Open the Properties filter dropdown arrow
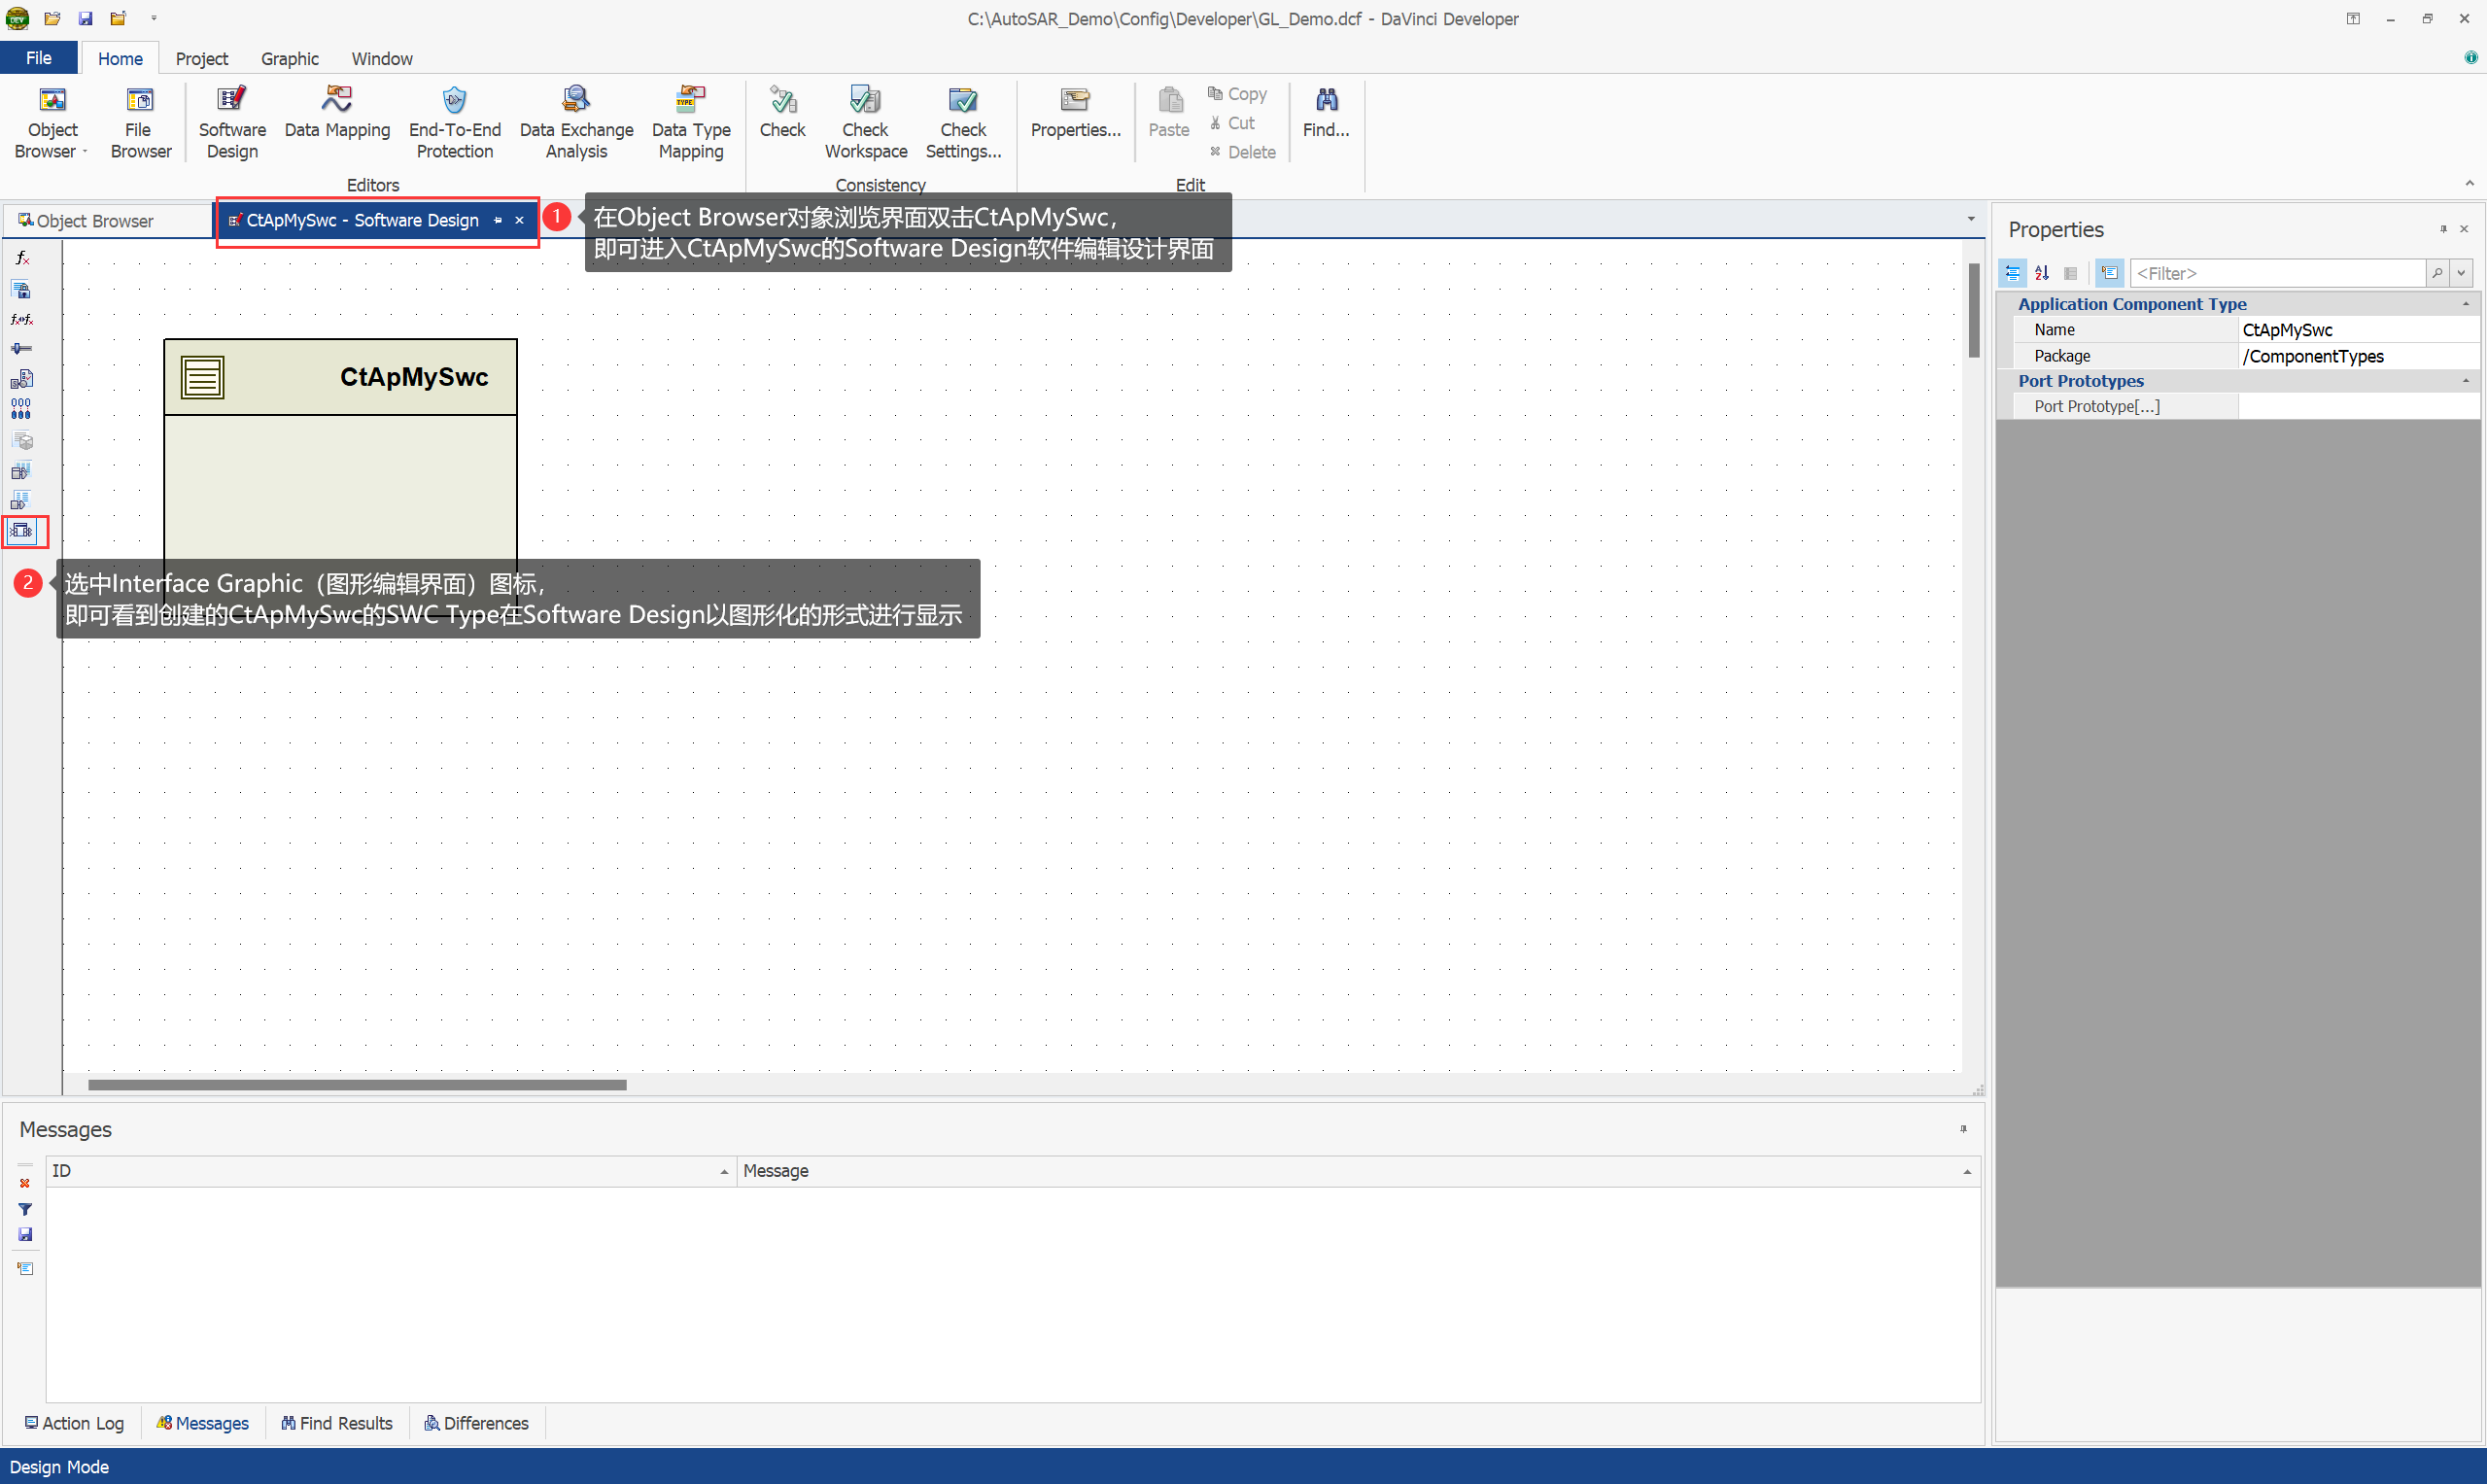The image size is (2487, 1484). point(2461,273)
